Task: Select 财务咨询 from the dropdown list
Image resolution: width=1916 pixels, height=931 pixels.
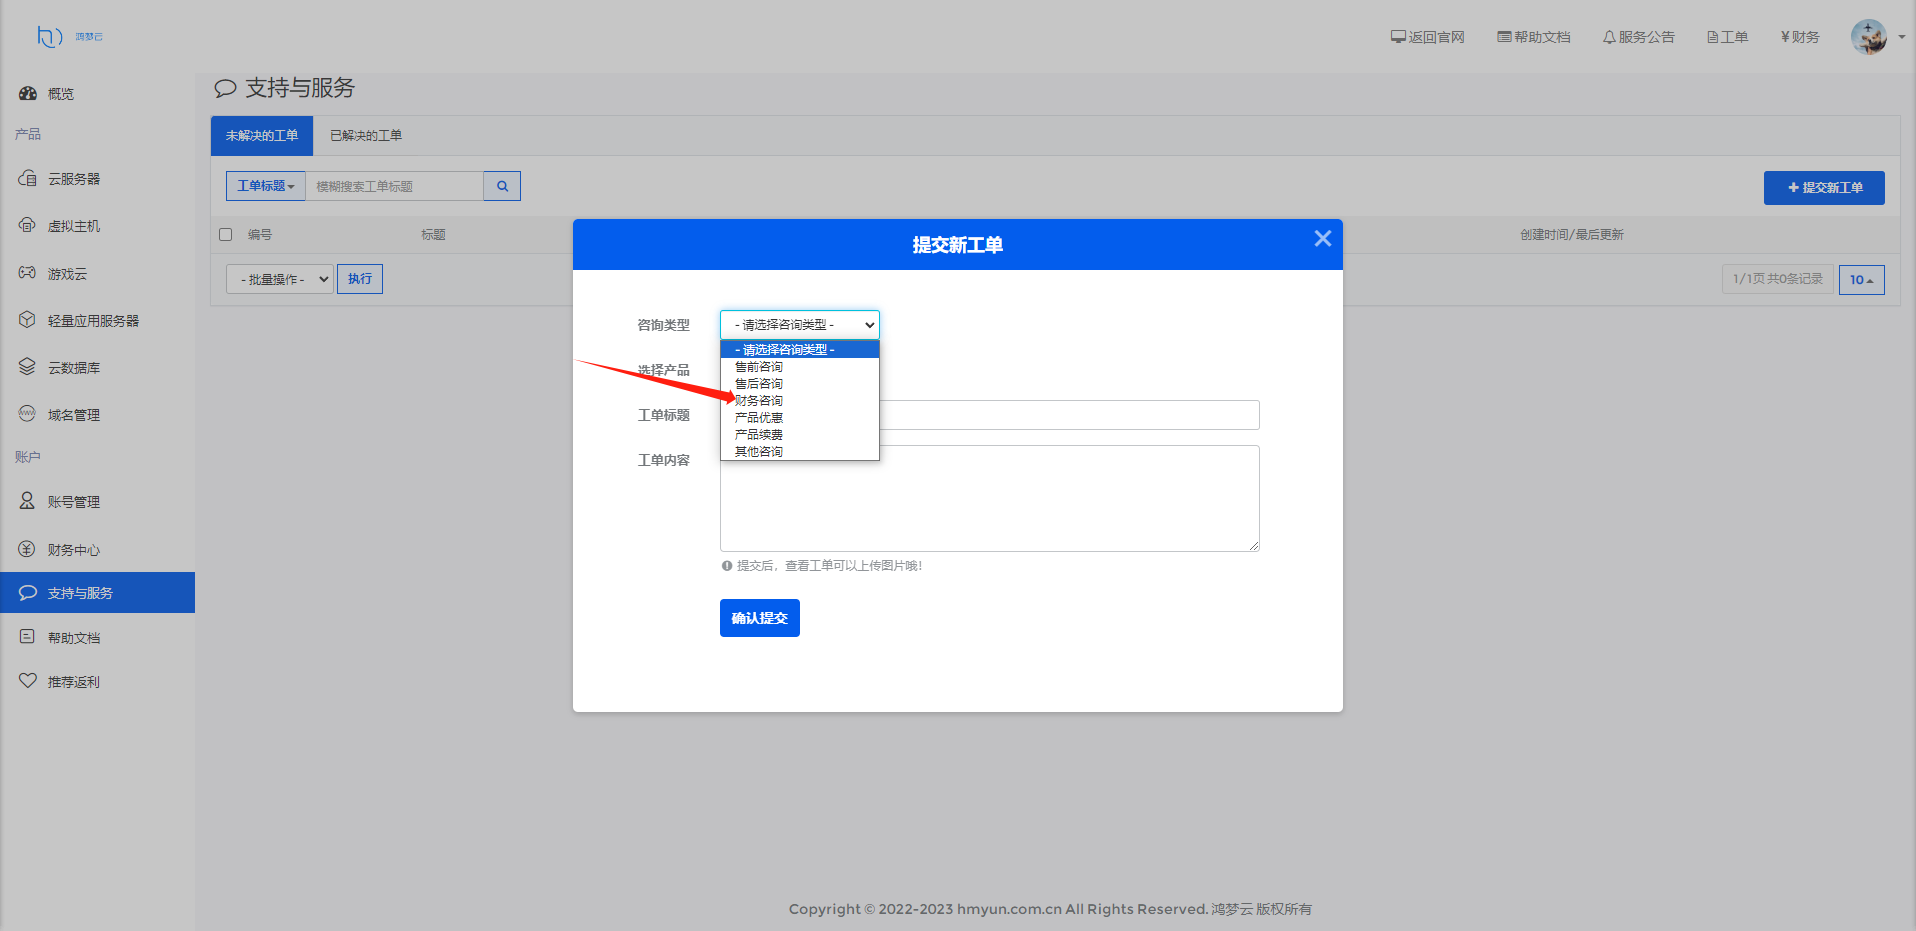Action: [x=759, y=401]
